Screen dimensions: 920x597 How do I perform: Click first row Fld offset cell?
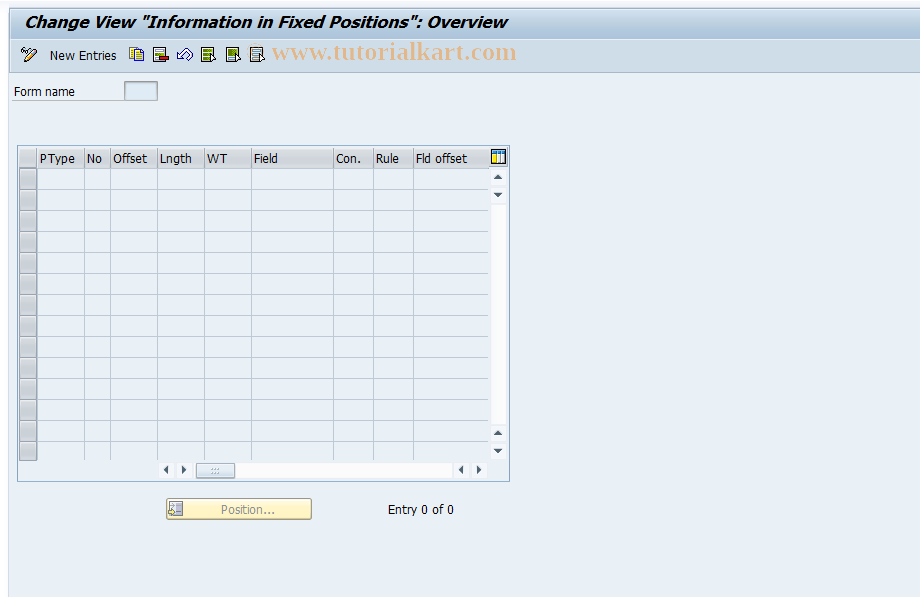click(x=451, y=179)
